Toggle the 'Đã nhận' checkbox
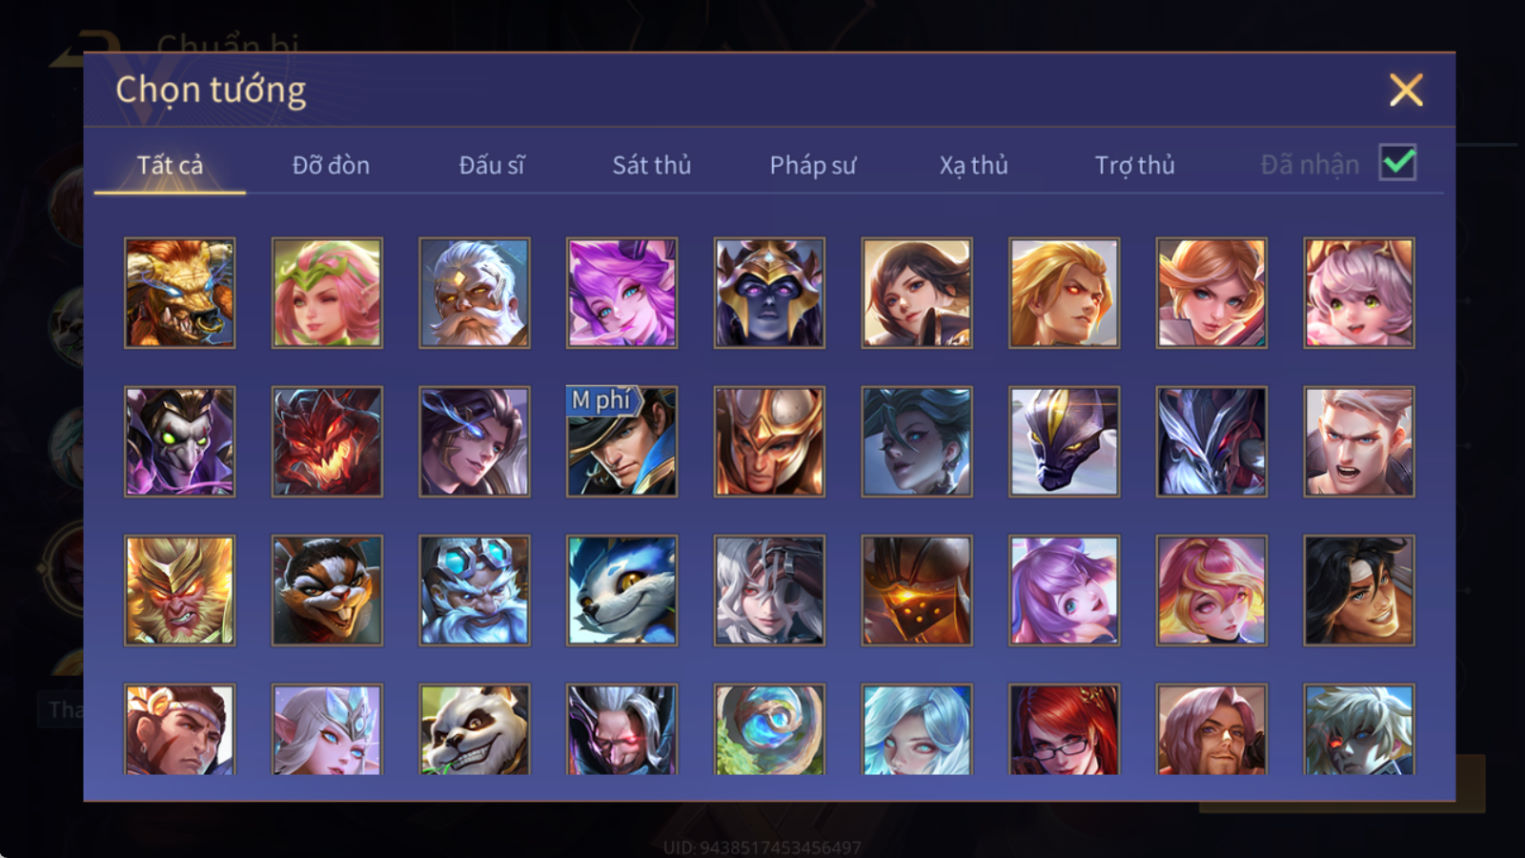Image resolution: width=1525 pixels, height=858 pixels. tap(1397, 162)
